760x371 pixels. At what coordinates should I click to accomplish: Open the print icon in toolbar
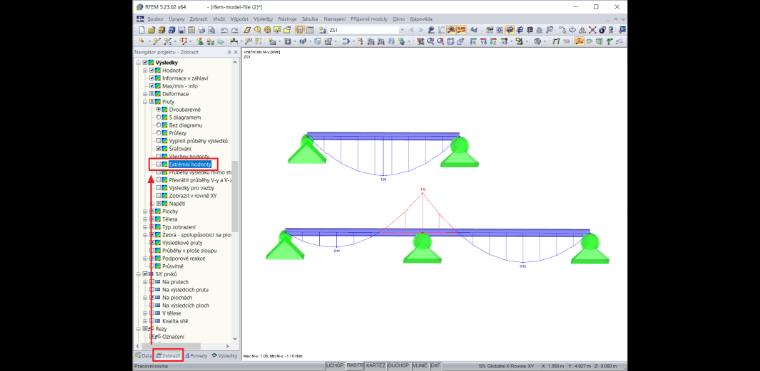[x=202, y=30]
